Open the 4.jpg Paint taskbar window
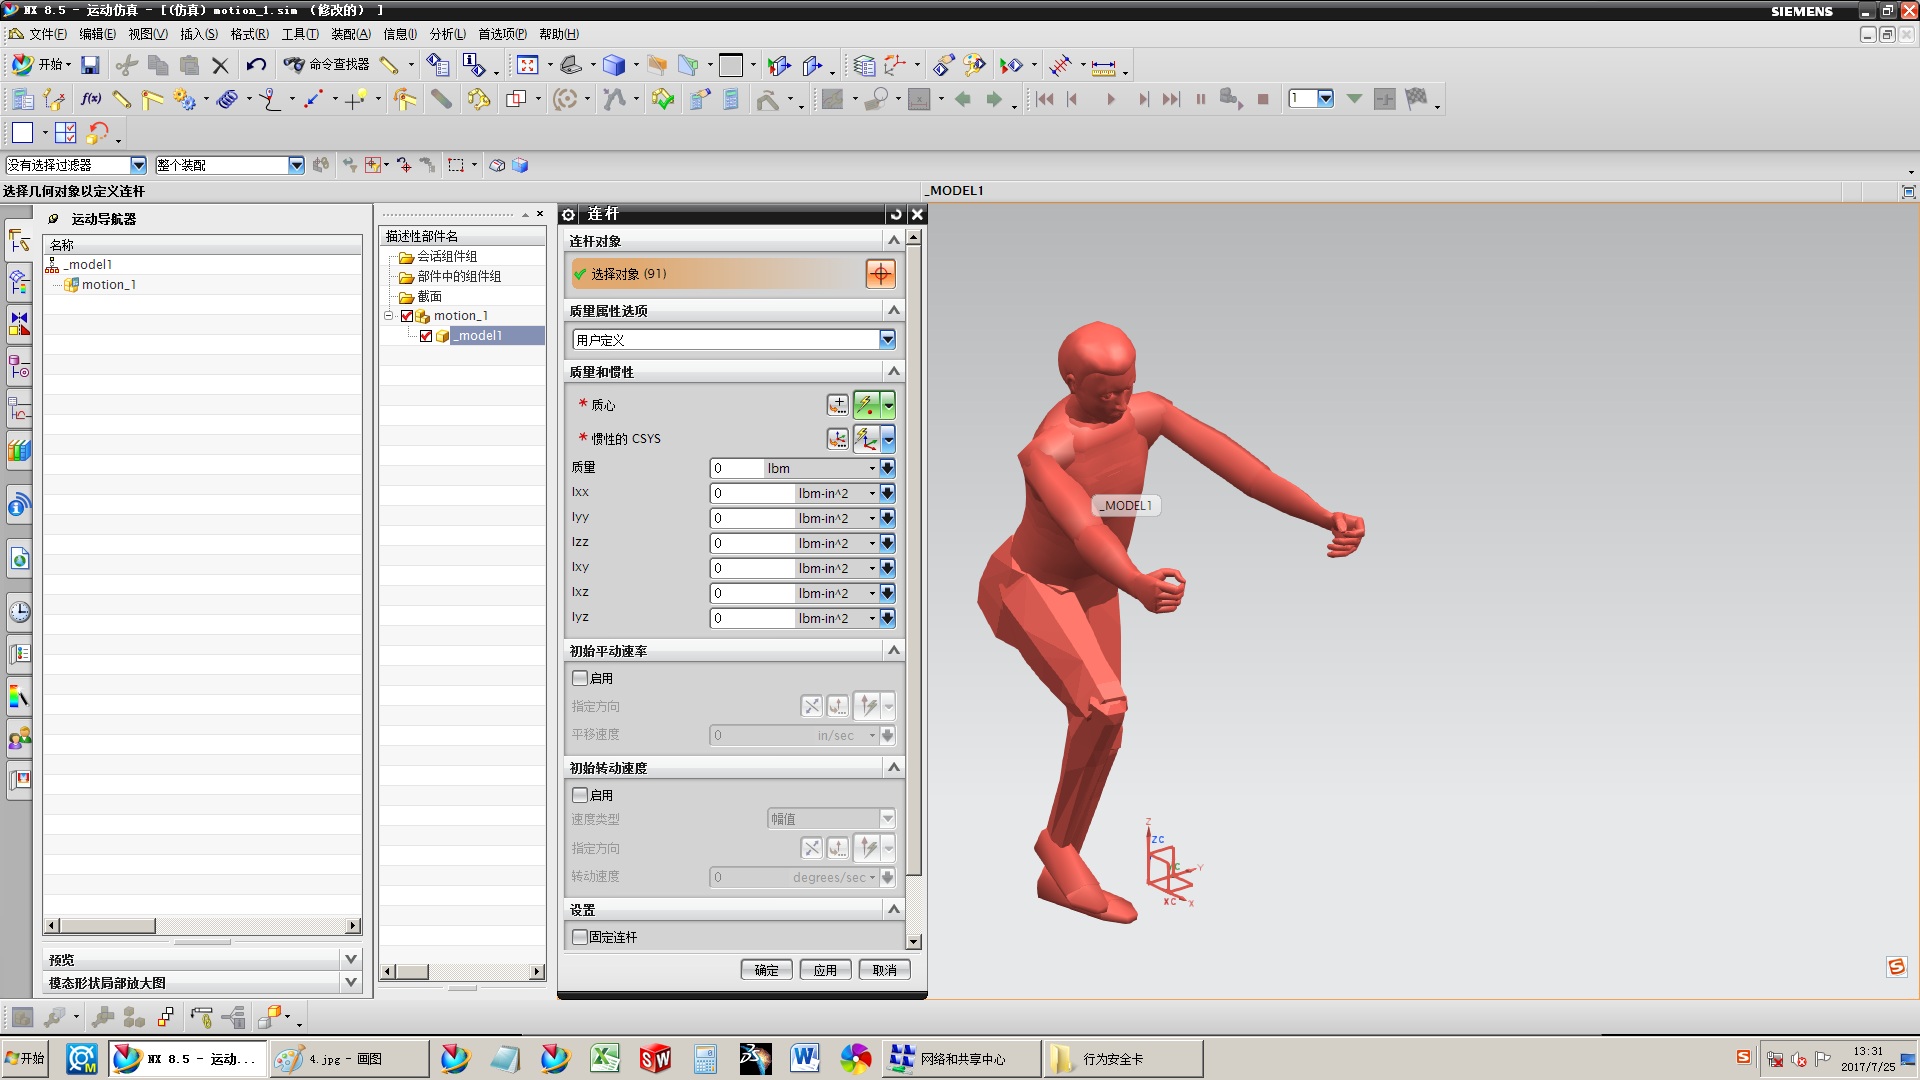Viewport: 1920px width, 1080px height. click(349, 1058)
